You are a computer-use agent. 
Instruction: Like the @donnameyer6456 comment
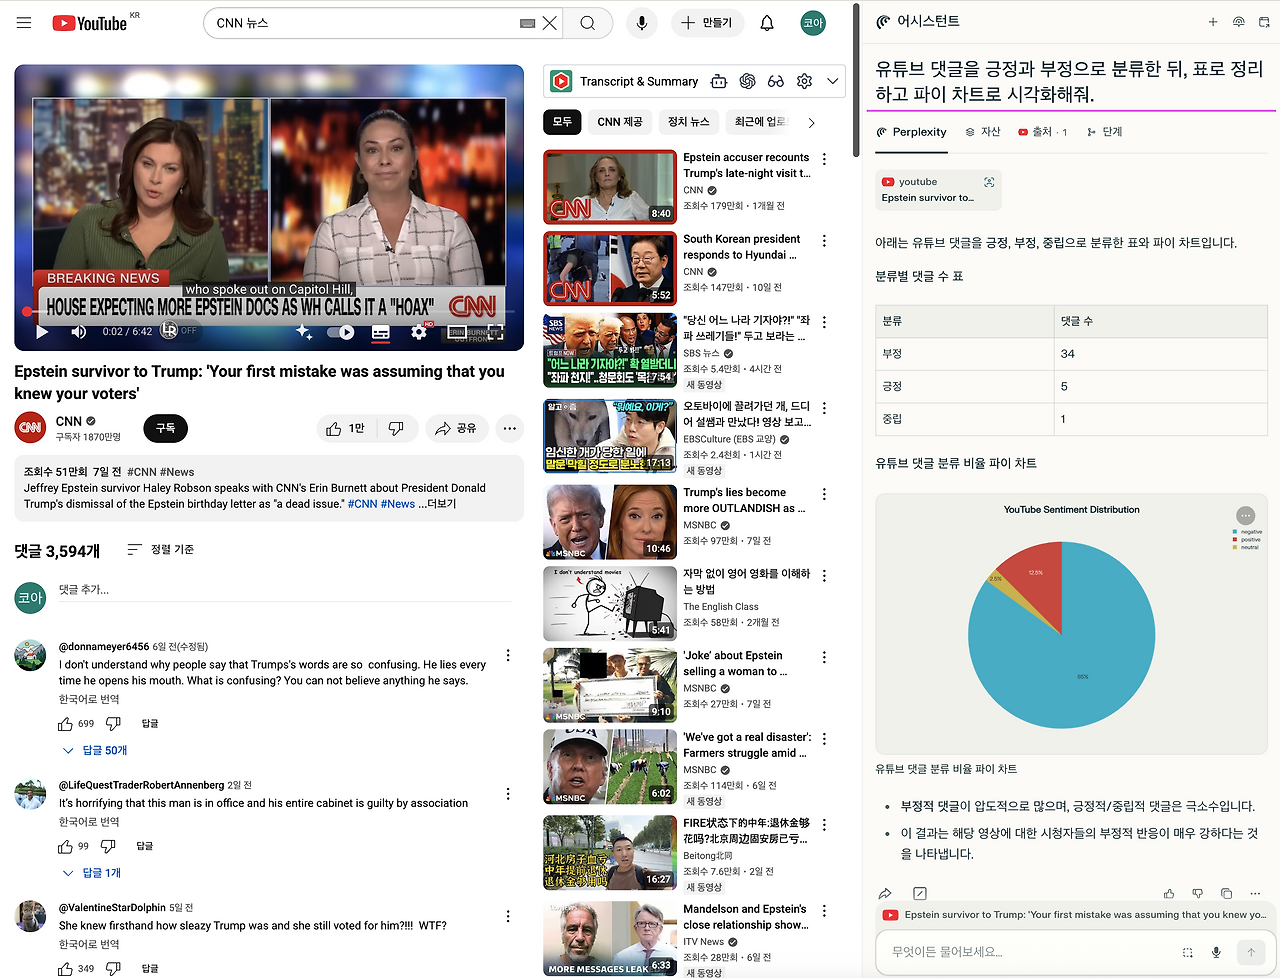pos(65,724)
